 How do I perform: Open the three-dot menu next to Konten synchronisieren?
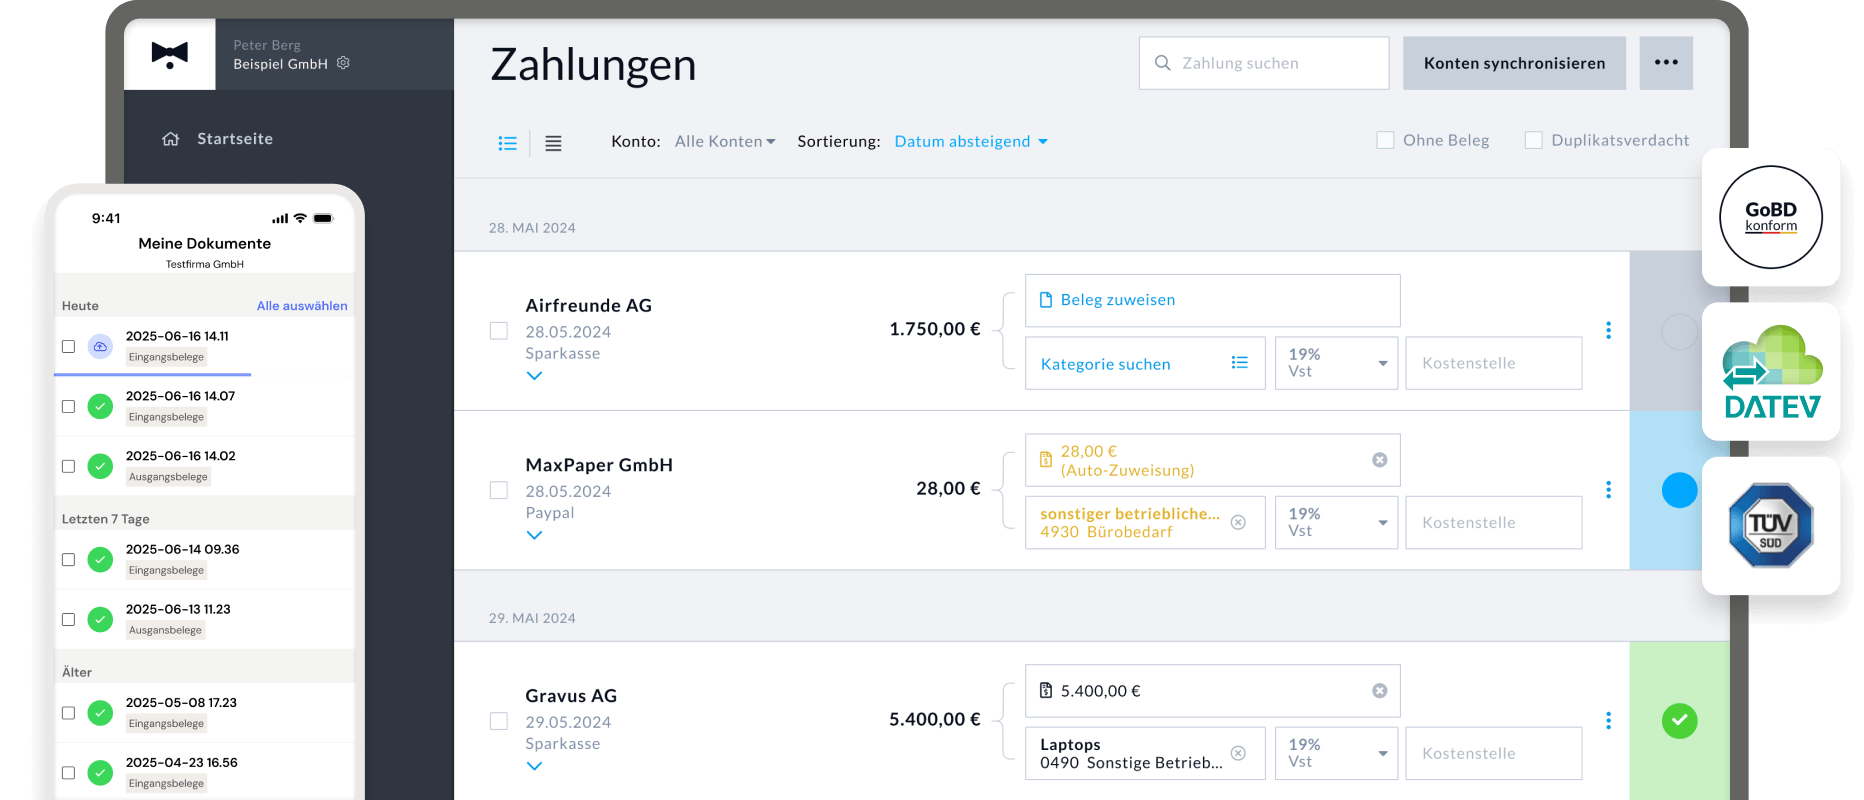point(1666,63)
